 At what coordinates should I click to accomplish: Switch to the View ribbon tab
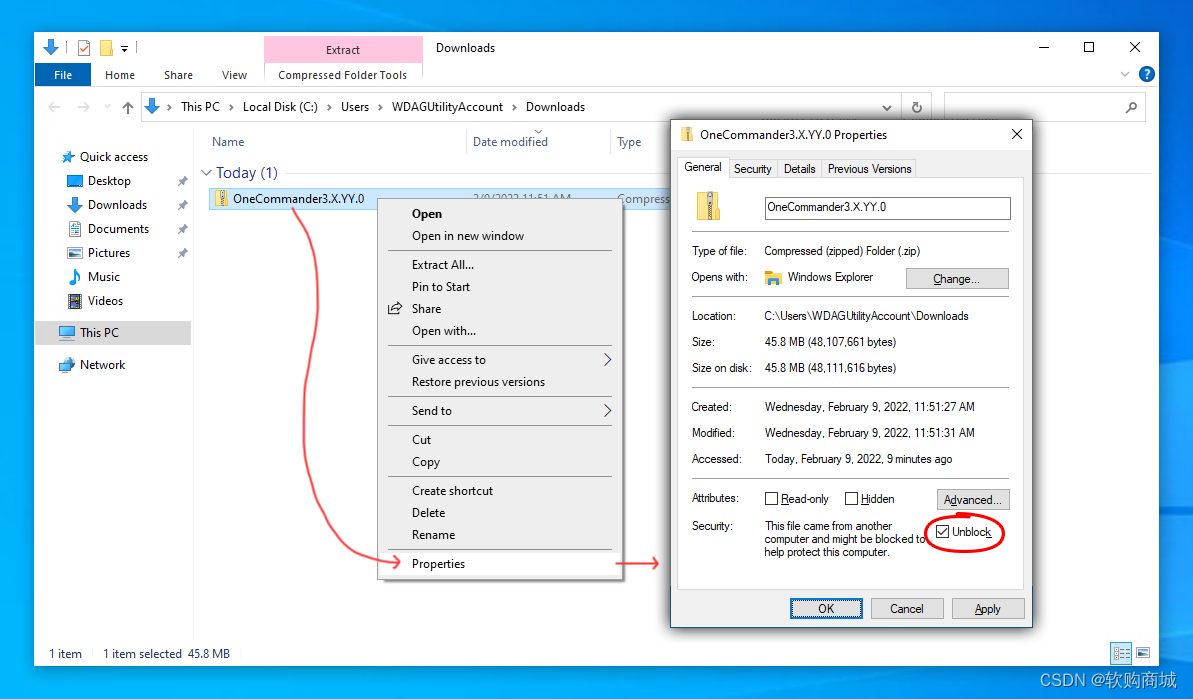click(234, 75)
